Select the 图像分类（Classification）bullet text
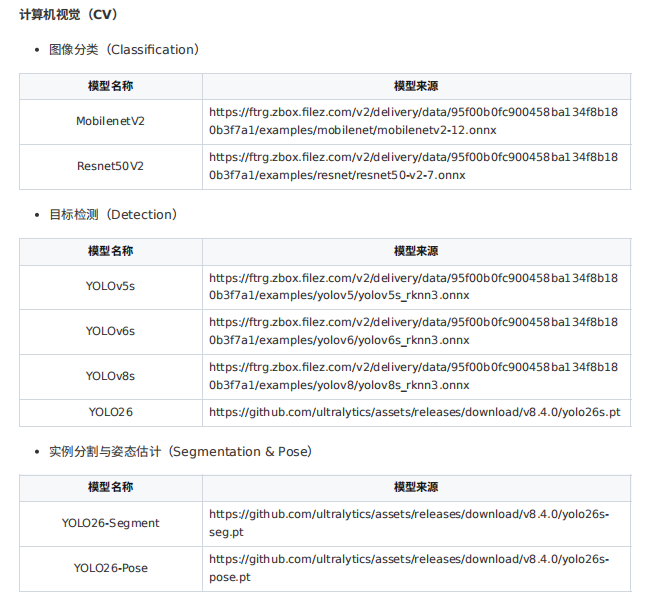Image resolution: width=645 pixels, height=600 pixels. click(x=124, y=50)
